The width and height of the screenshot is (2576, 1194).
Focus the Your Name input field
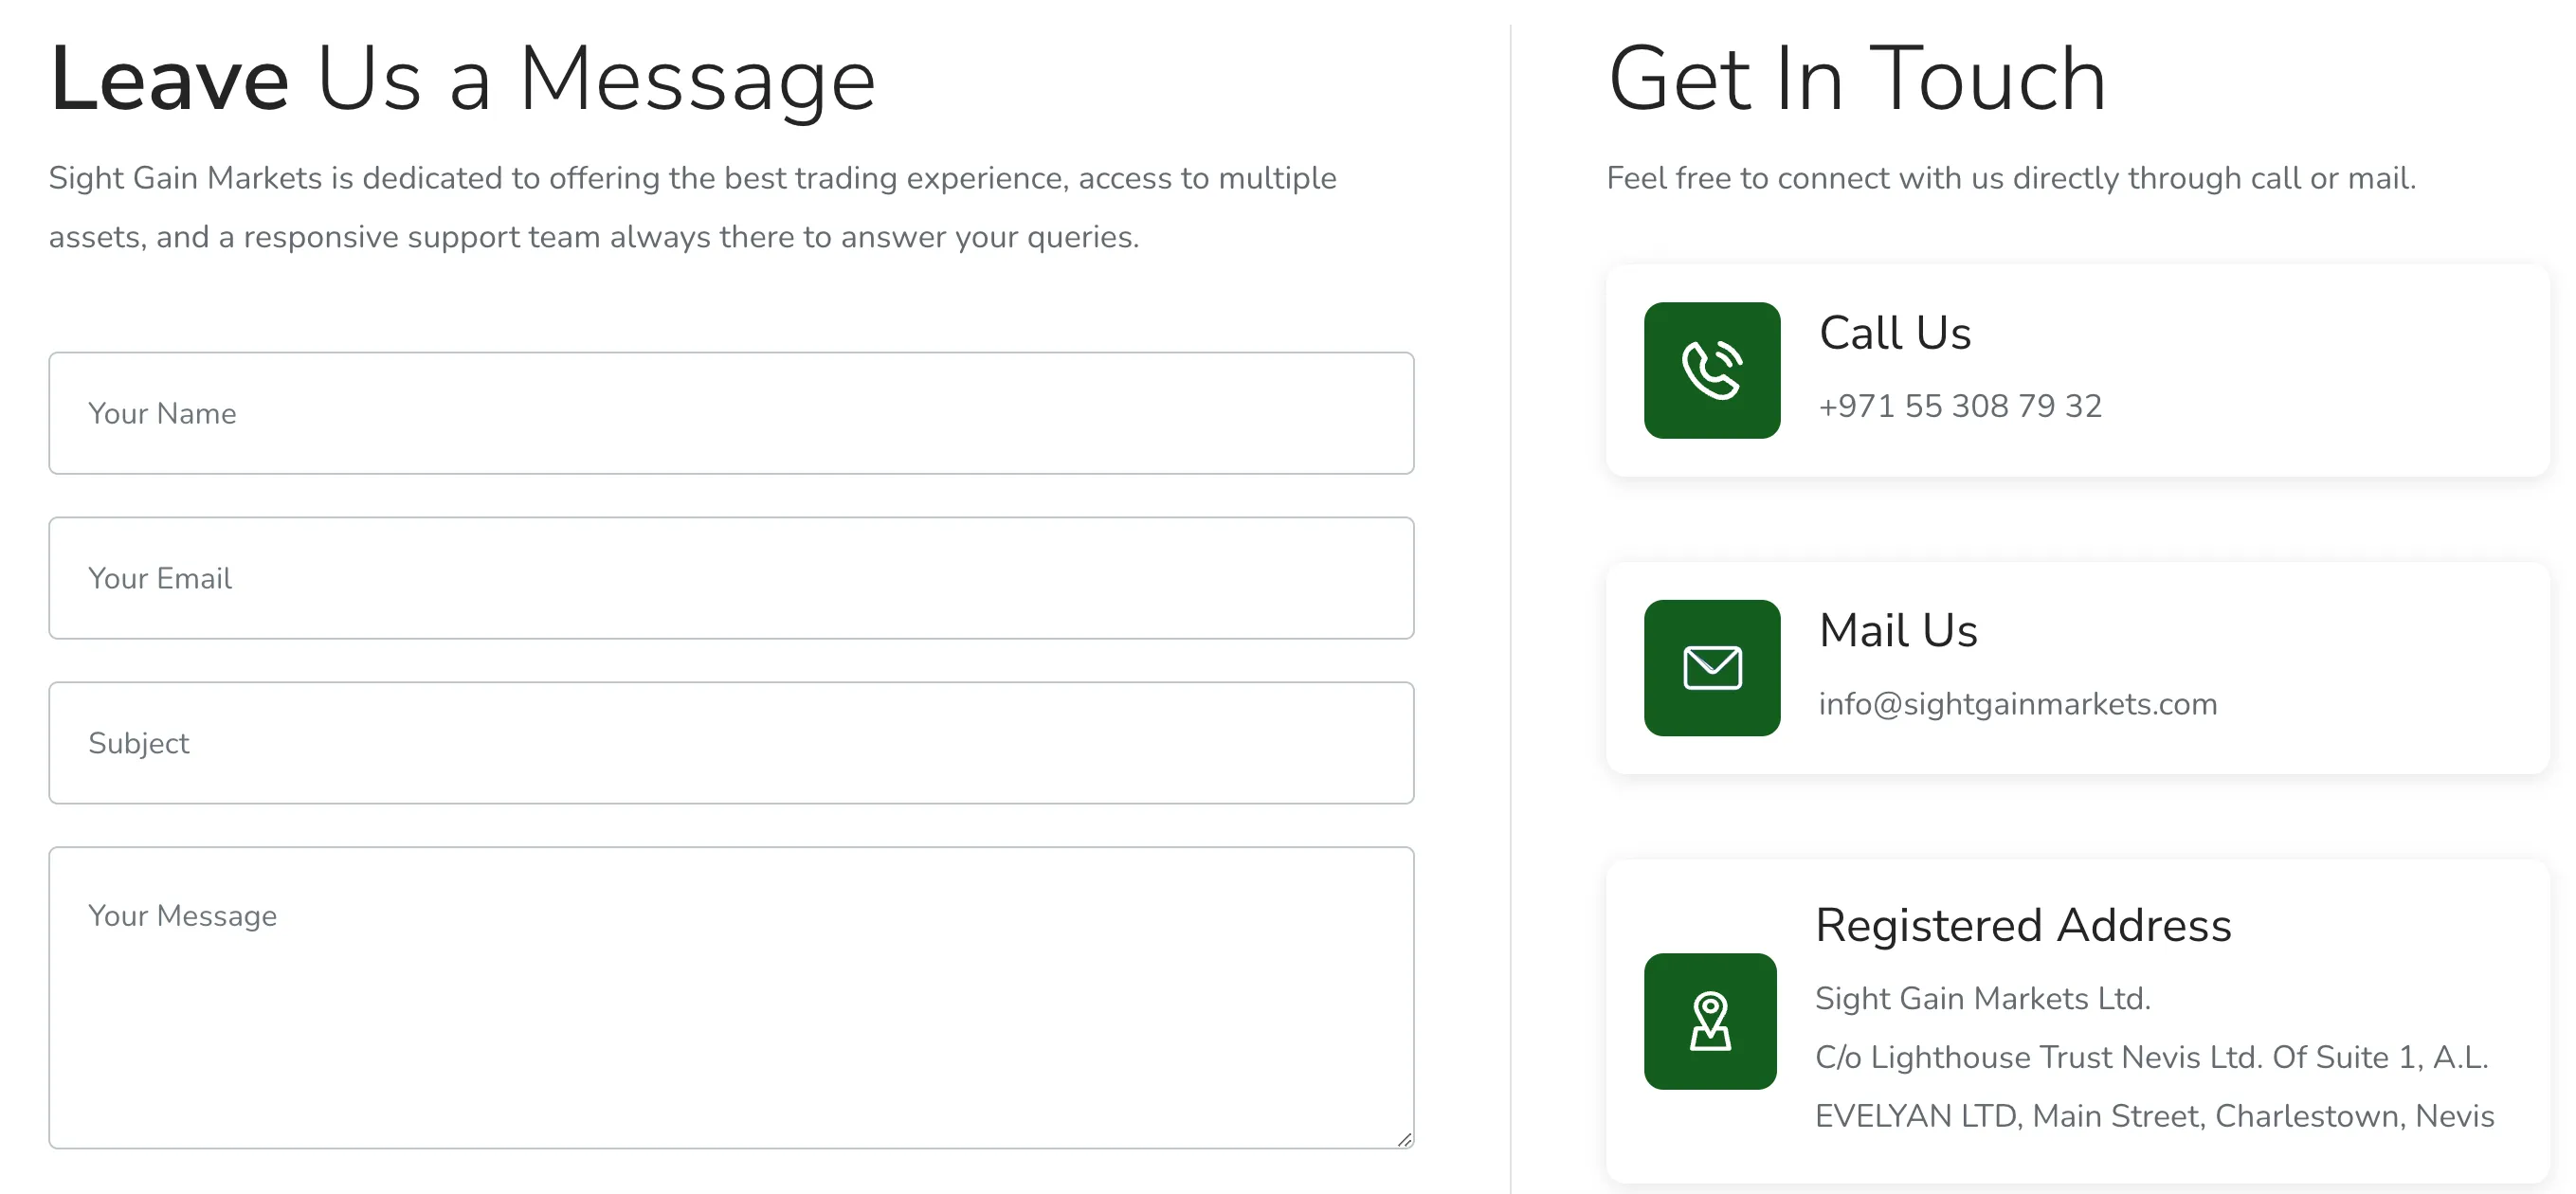tap(731, 413)
